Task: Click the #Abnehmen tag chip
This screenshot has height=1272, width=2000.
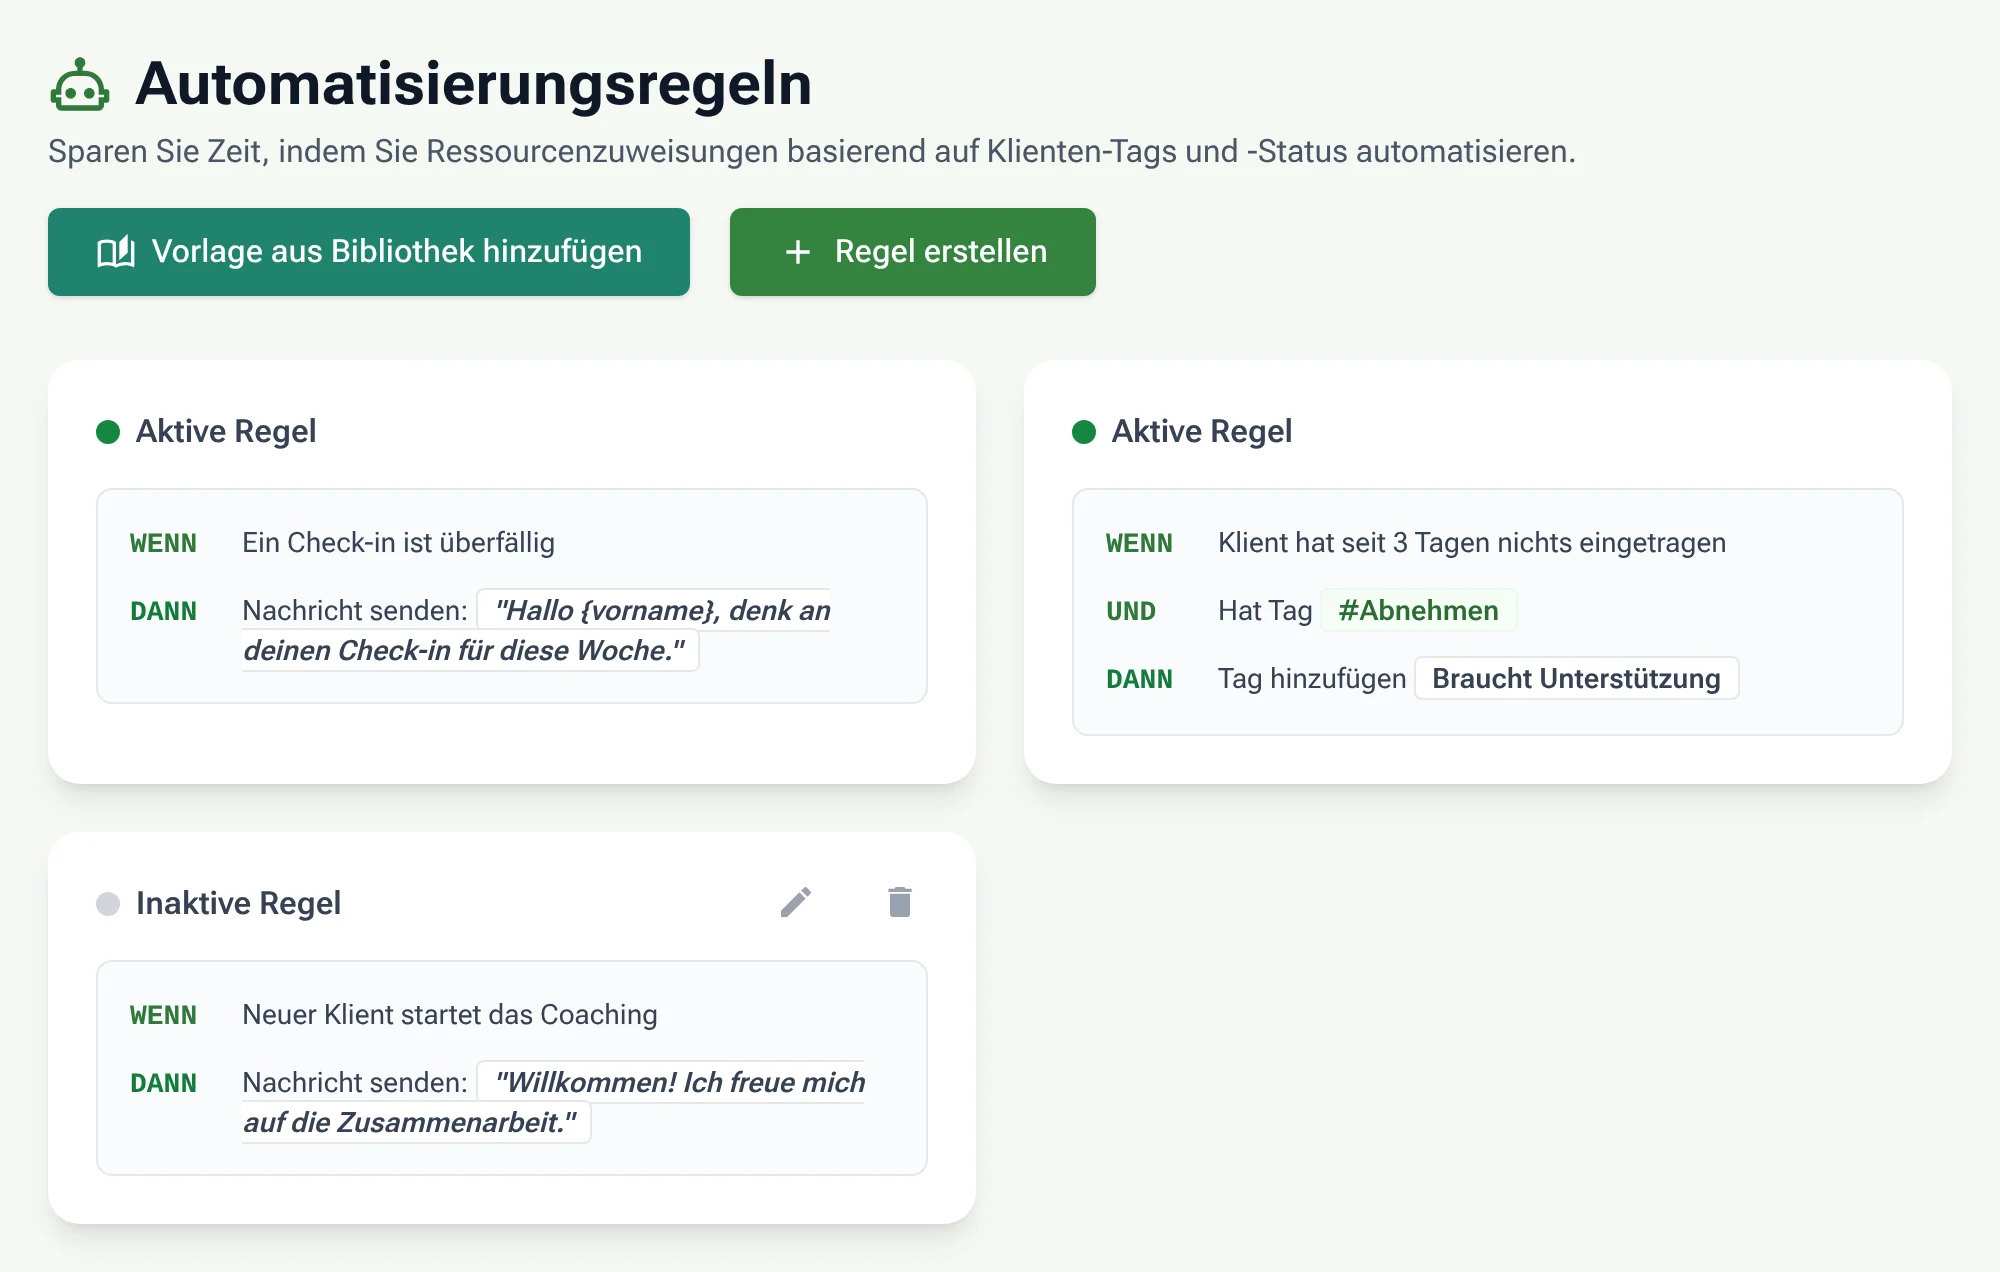Action: coord(1419,610)
